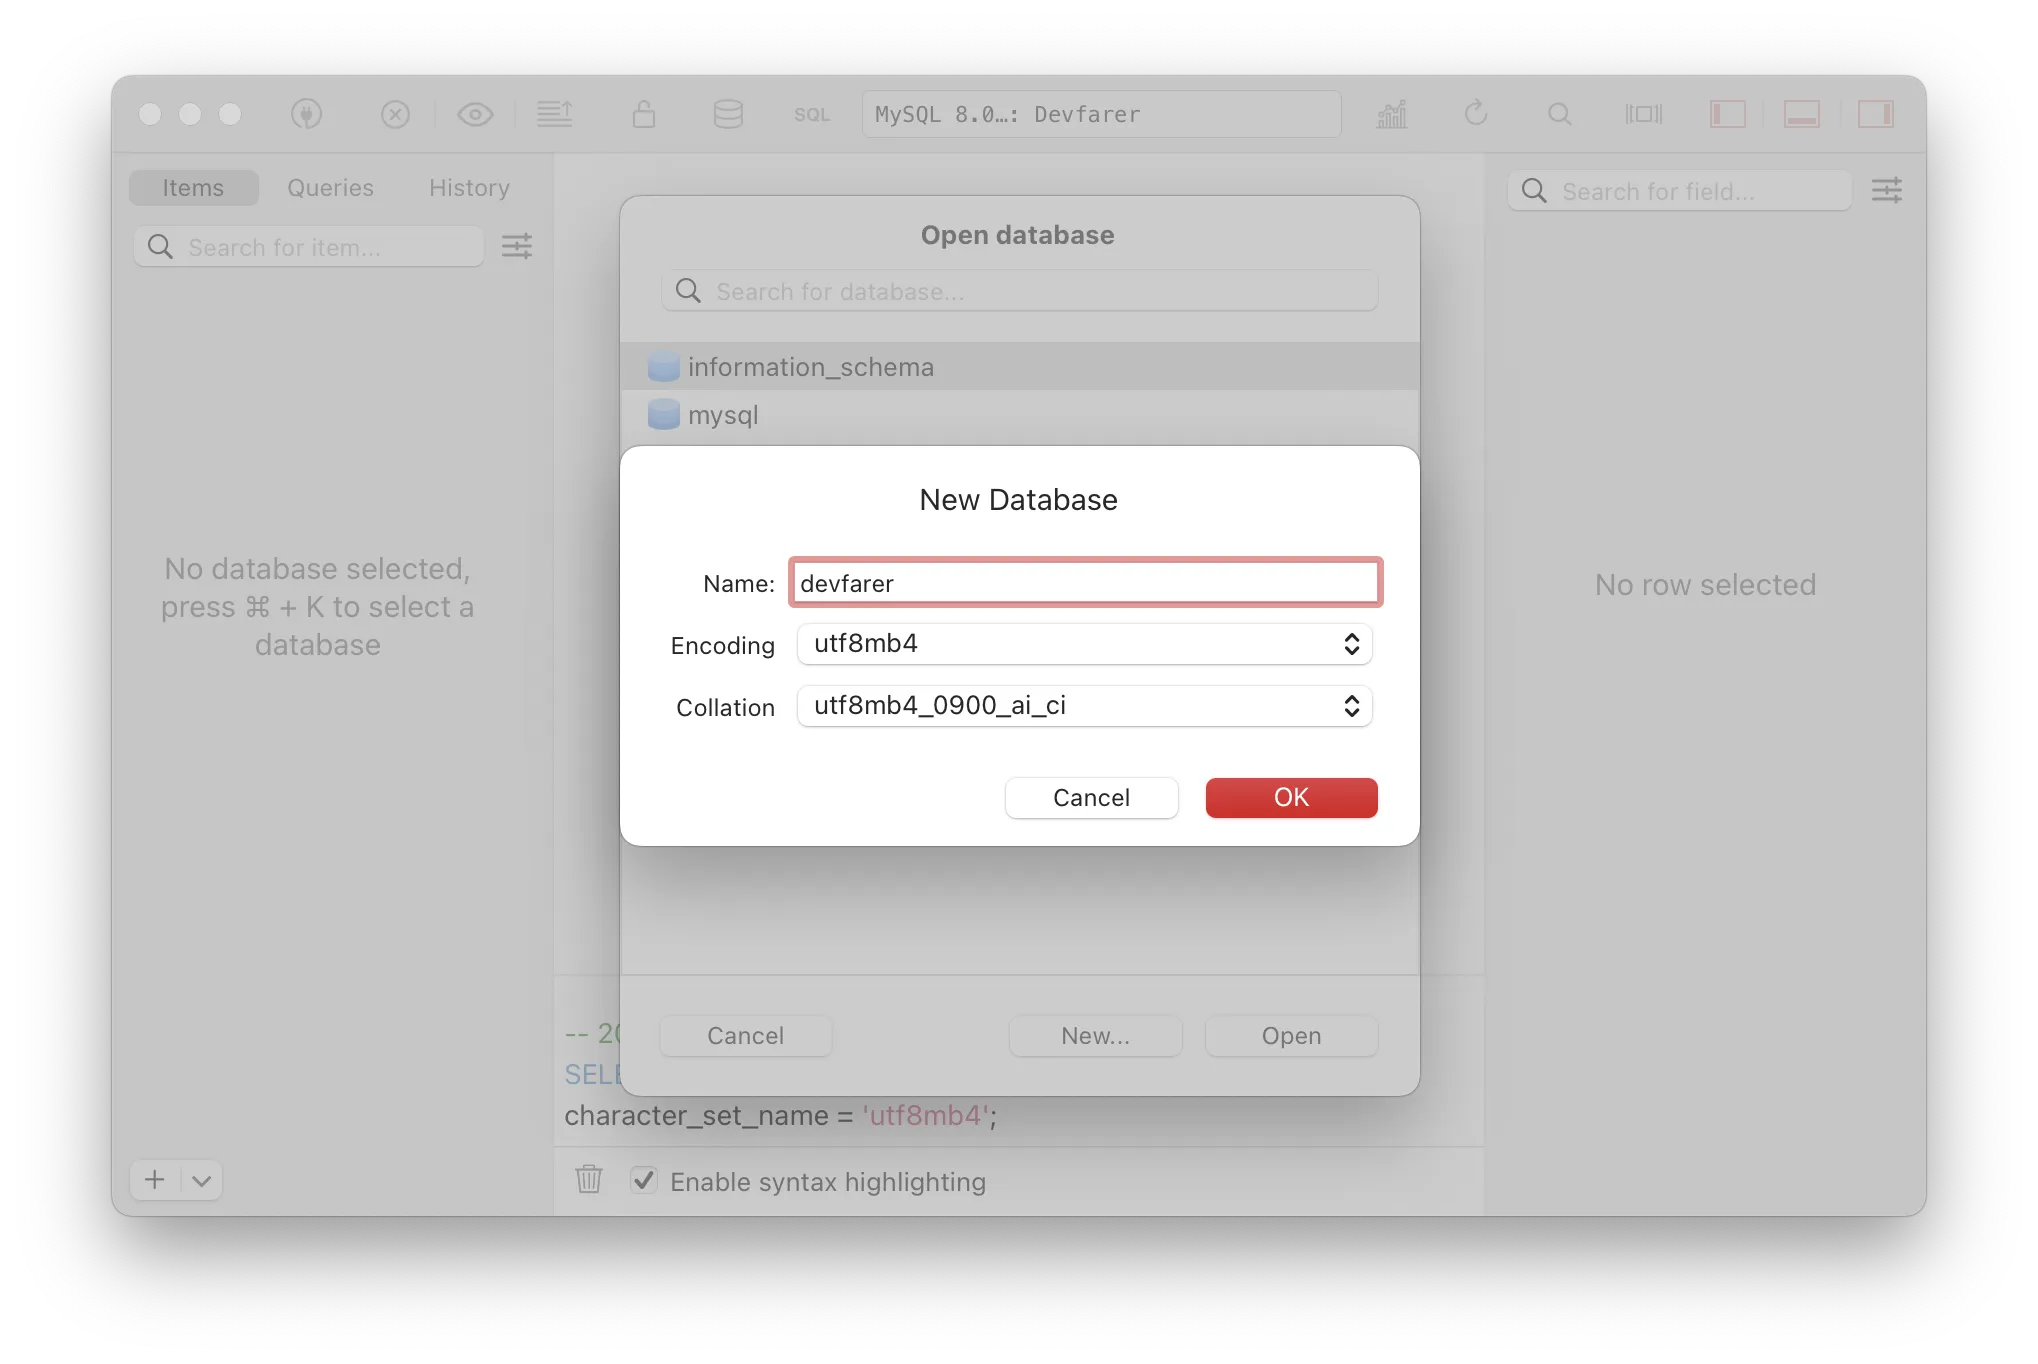Image resolution: width=2038 pixels, height=1364 pixels.
Task: Expand the chevron next to plus button
Action: pyautogui.click(x=202, y=1180)
